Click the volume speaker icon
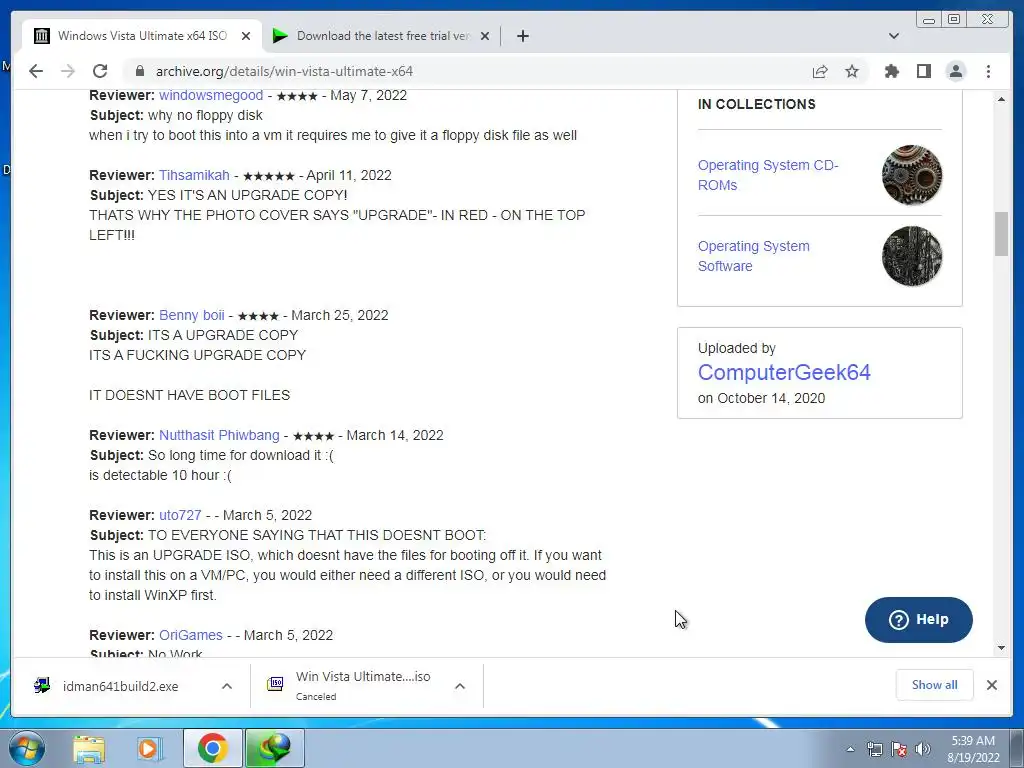 923,749
